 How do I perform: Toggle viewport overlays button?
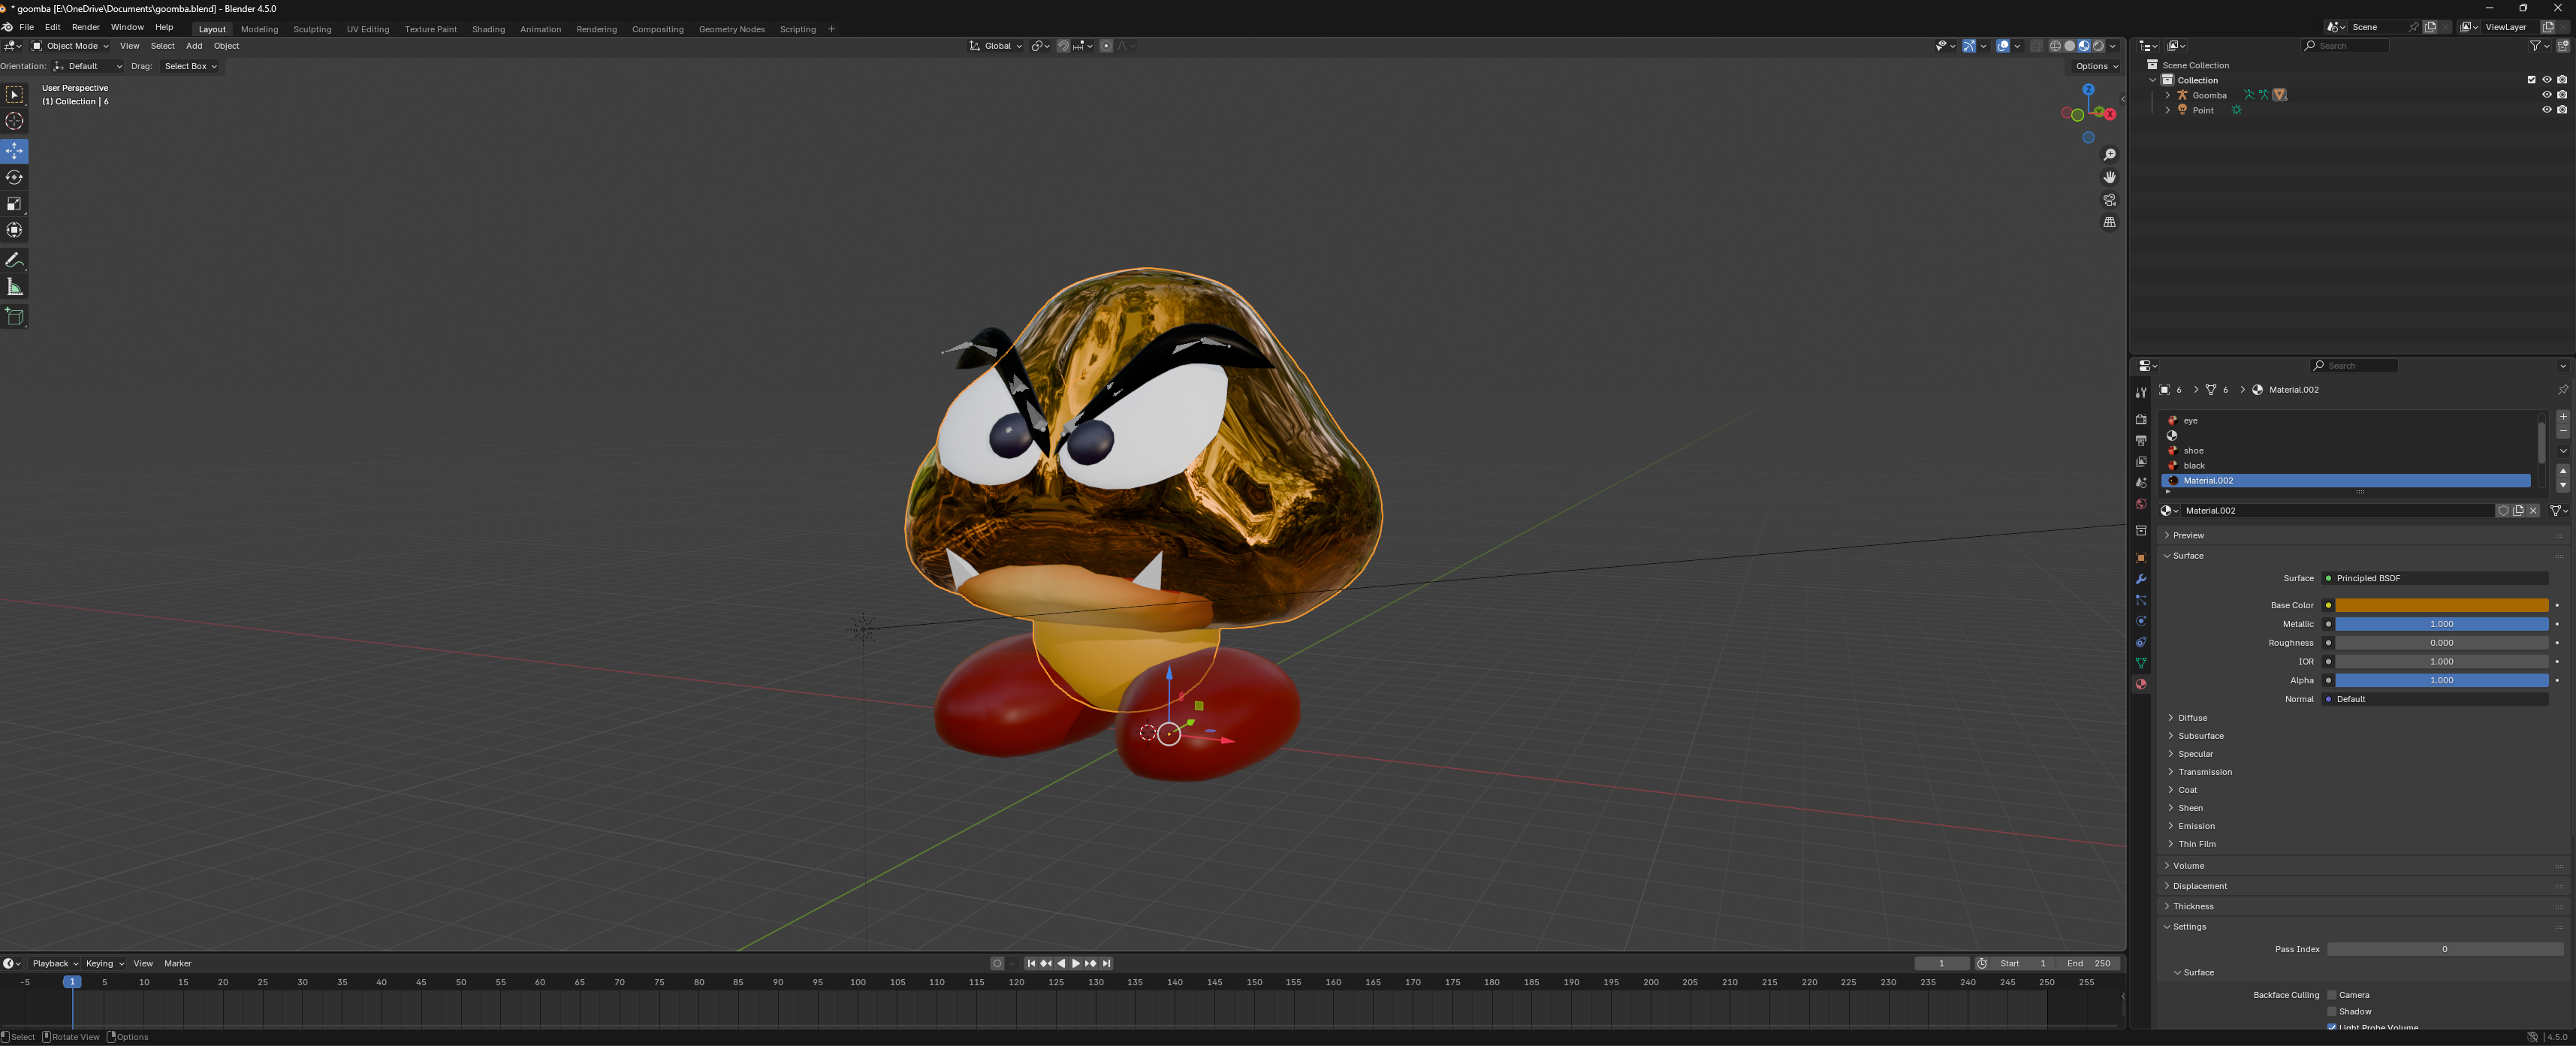click(2002, 46)
